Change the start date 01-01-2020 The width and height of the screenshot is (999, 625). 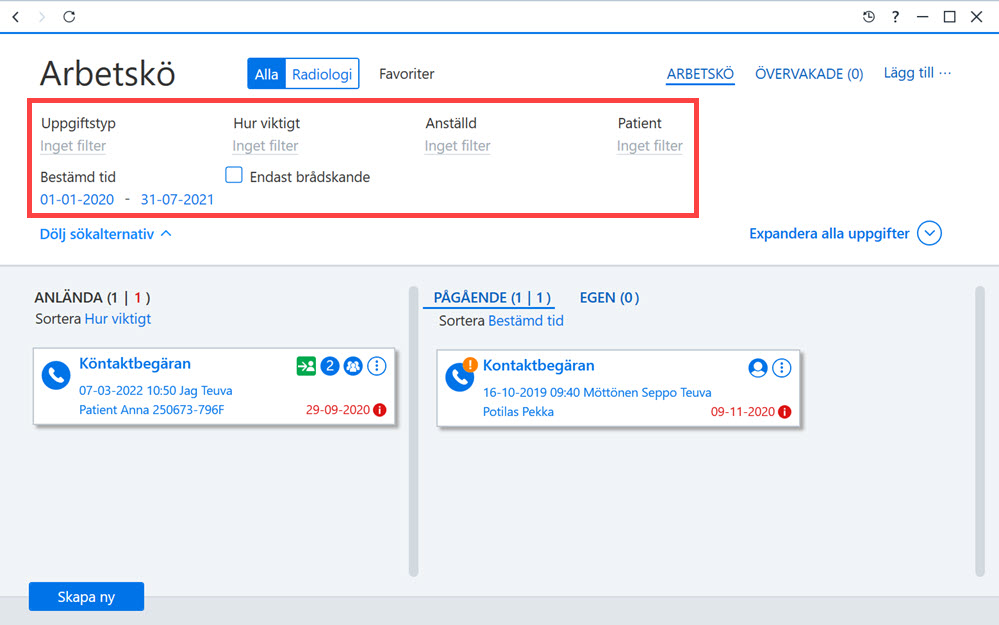pyautogui.click(x=77, y=199)
